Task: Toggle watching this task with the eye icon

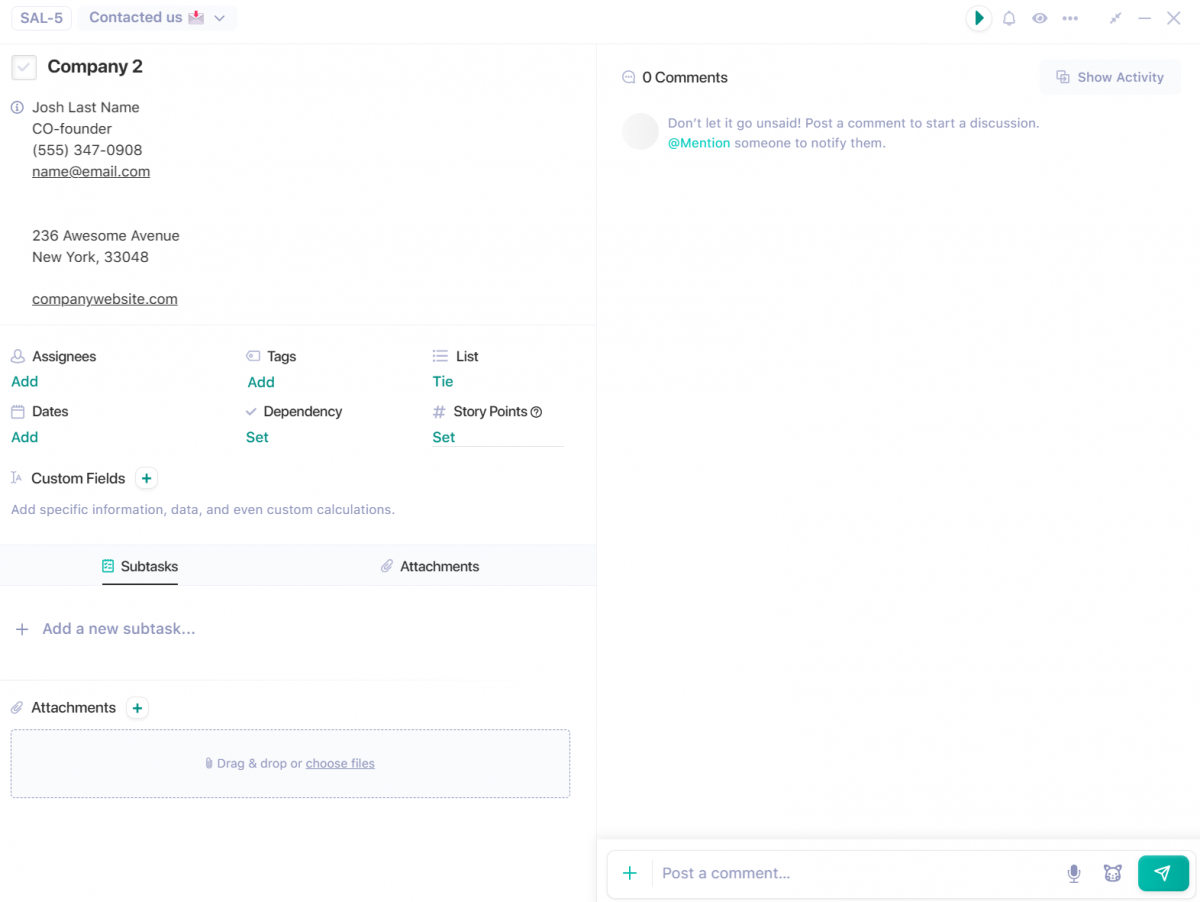Action: (x=1040, y=18)
